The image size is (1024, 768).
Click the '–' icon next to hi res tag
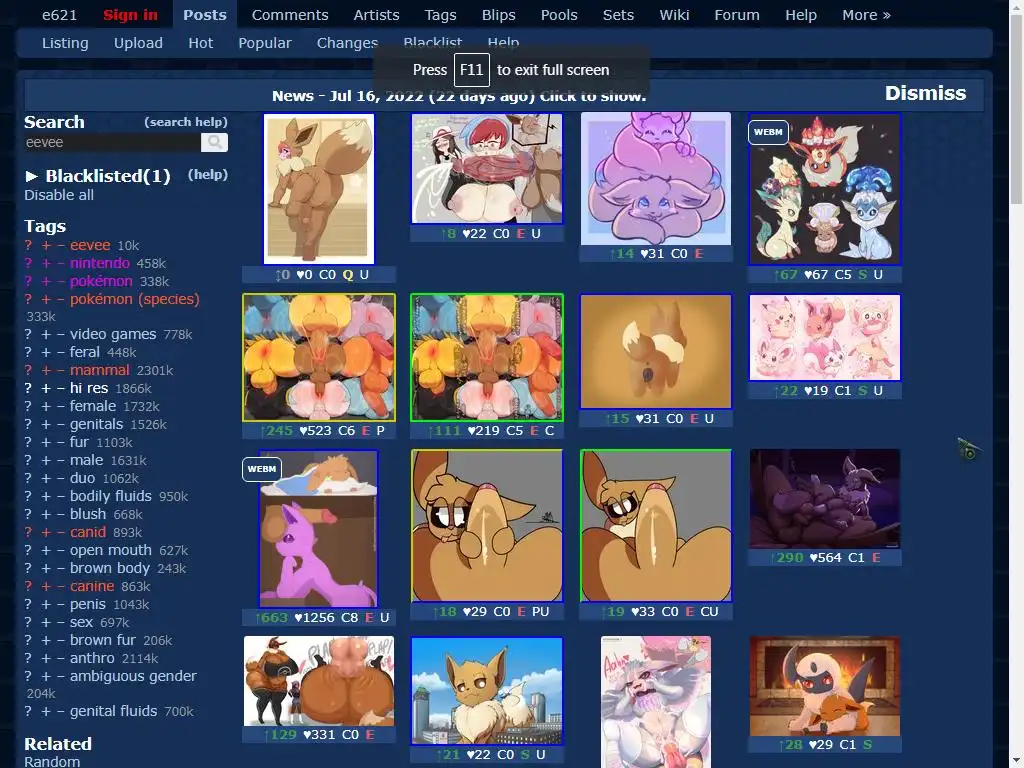[x=61, y=389]
